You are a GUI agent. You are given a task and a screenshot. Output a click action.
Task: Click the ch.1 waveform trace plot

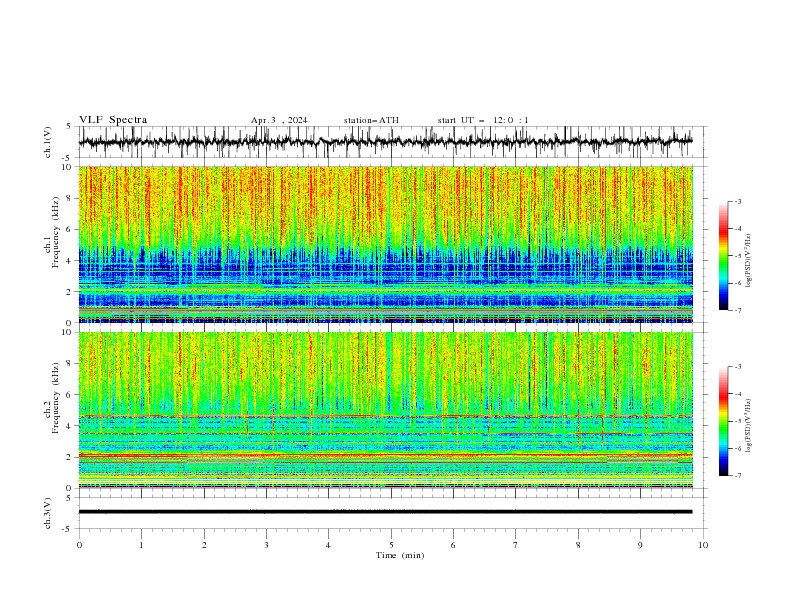click(385, 142)
